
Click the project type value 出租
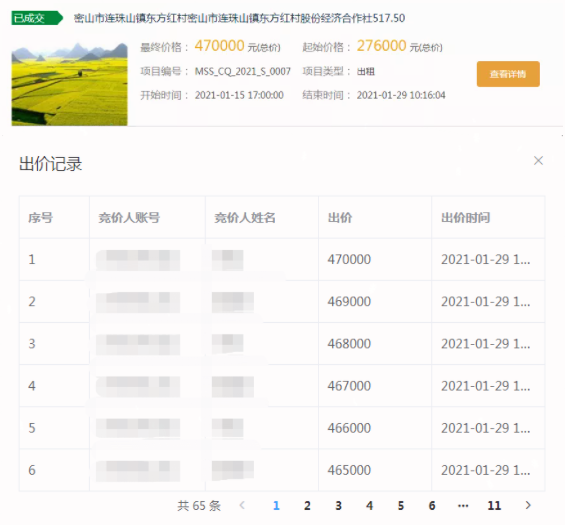coord(366,72)
